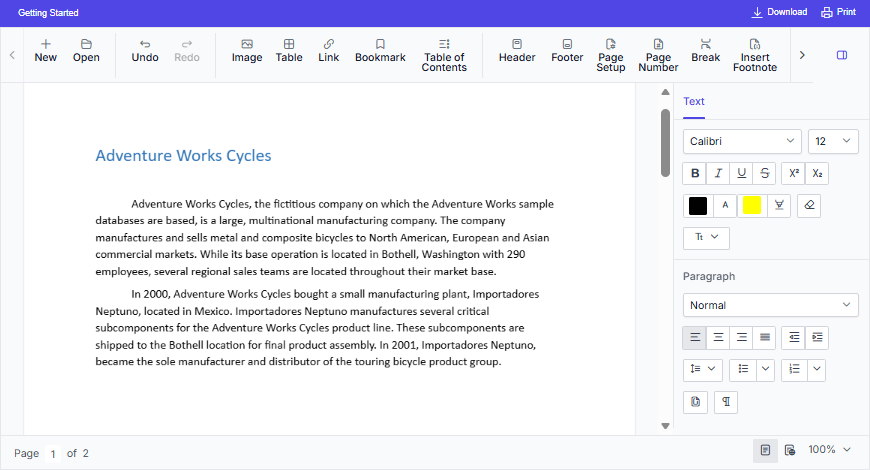The image size is (870, 470).
Task: Toggle Subscript formatting
Action: click(817, 173)
